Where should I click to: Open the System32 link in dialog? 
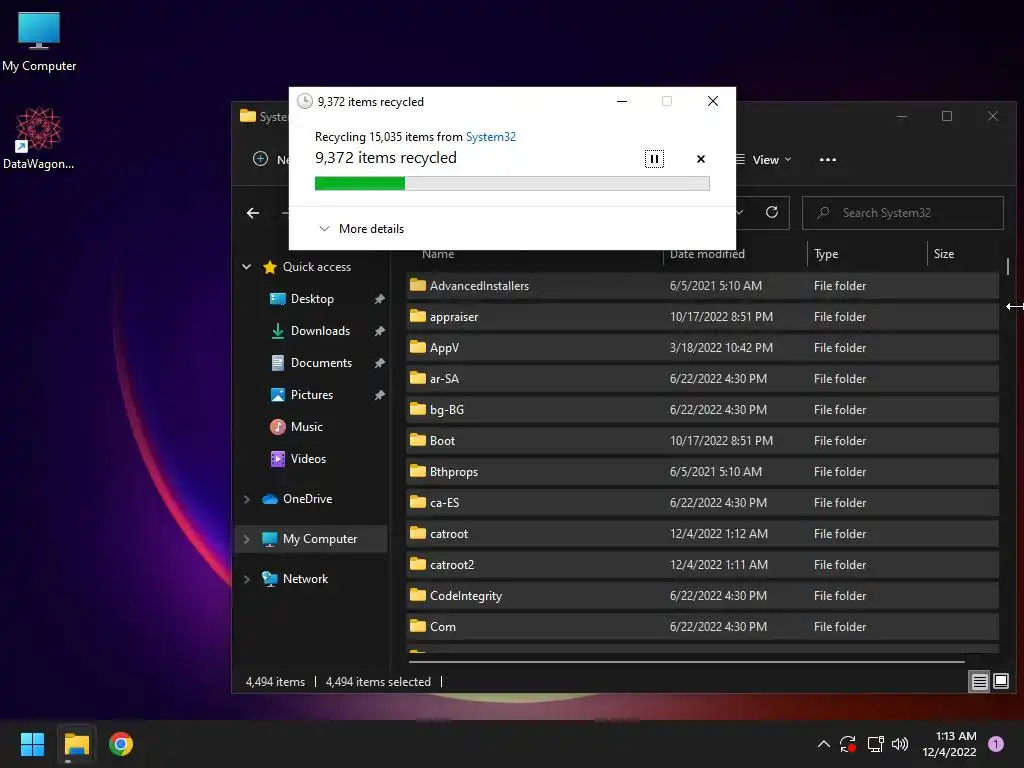[x=490, y=136]
